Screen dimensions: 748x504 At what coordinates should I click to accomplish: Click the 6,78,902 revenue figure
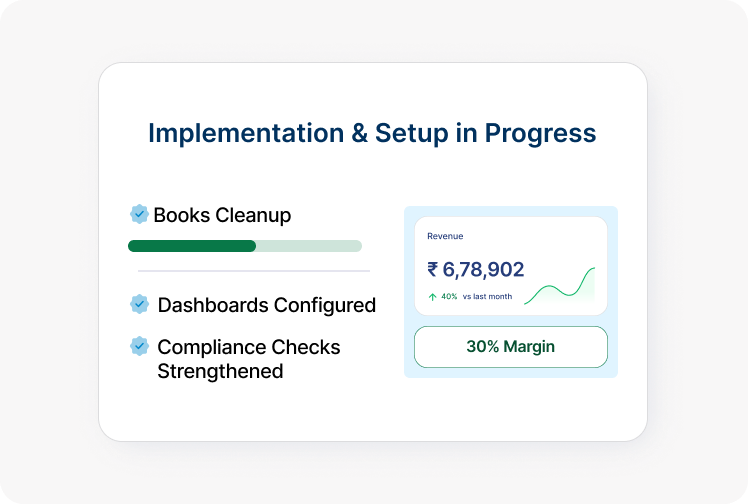(483, 269)
